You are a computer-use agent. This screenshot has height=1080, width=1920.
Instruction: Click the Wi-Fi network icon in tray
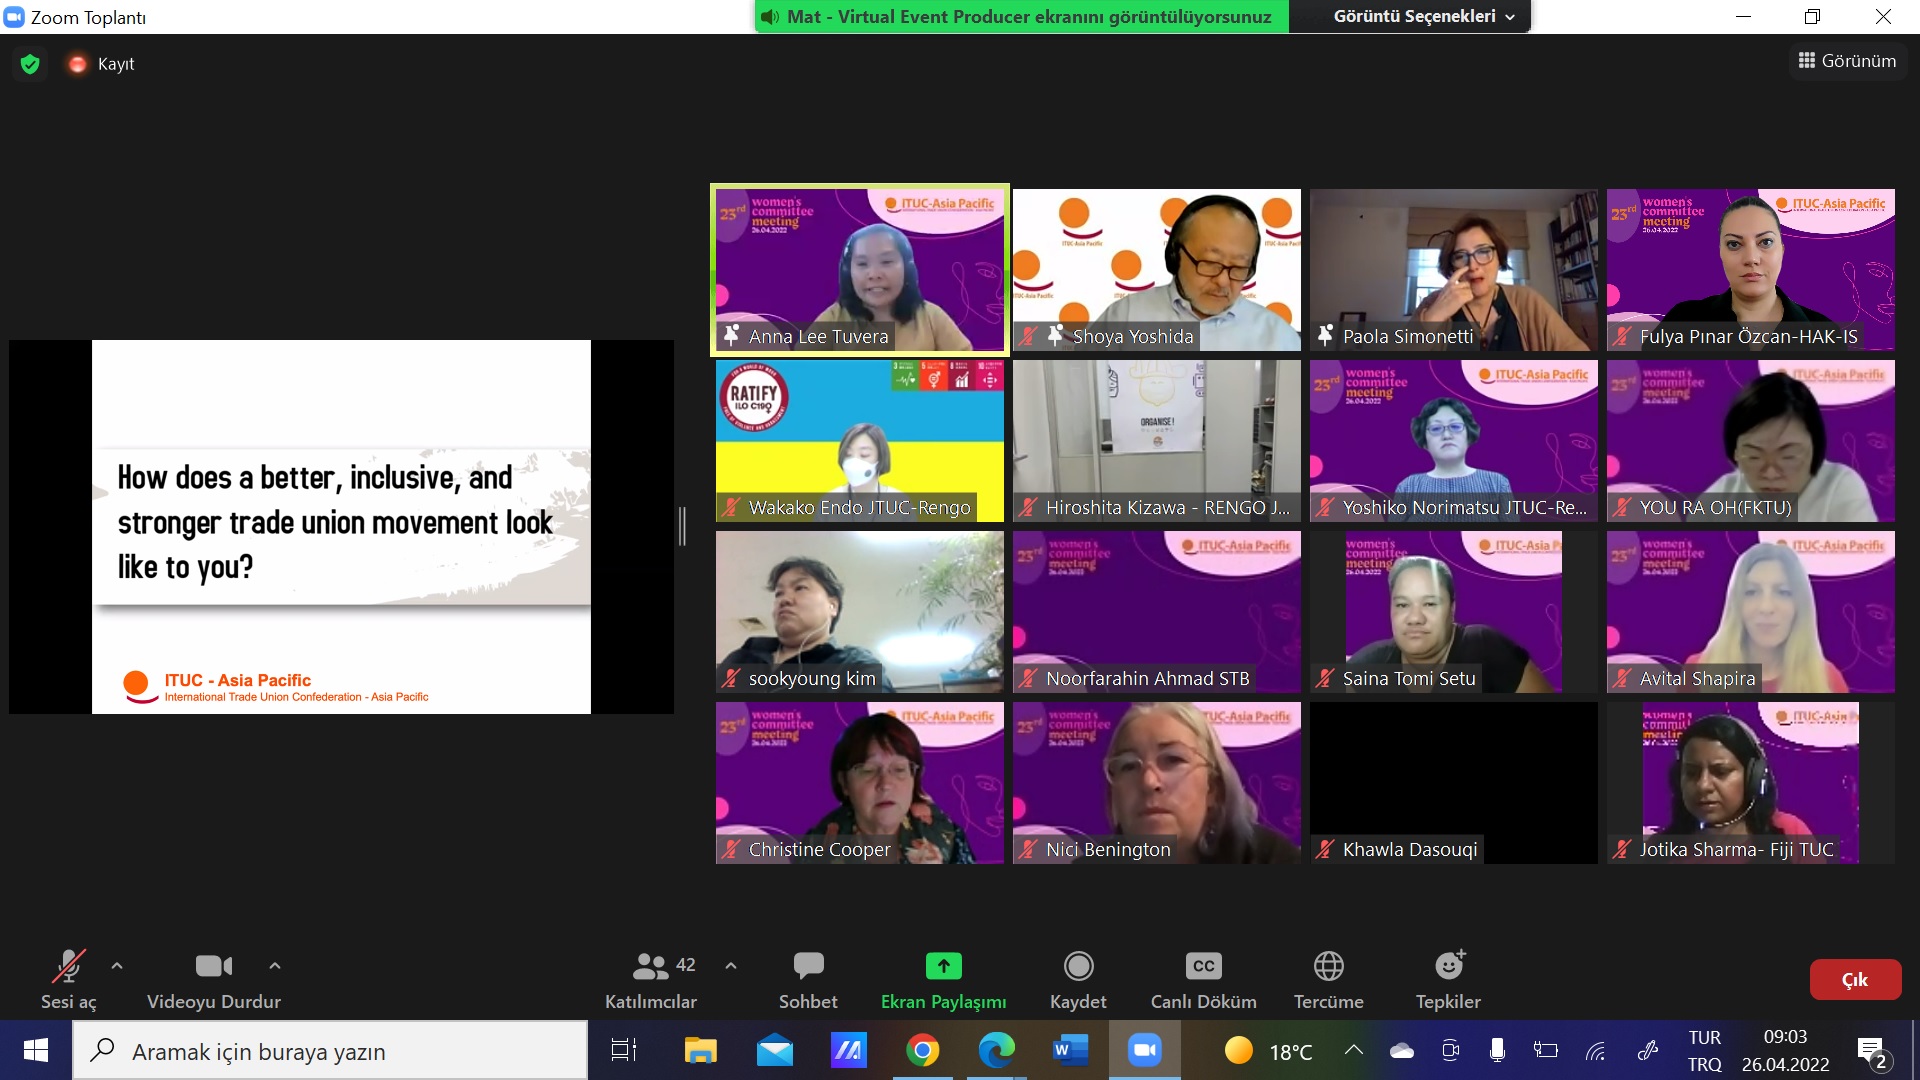pos(1596,1050)
